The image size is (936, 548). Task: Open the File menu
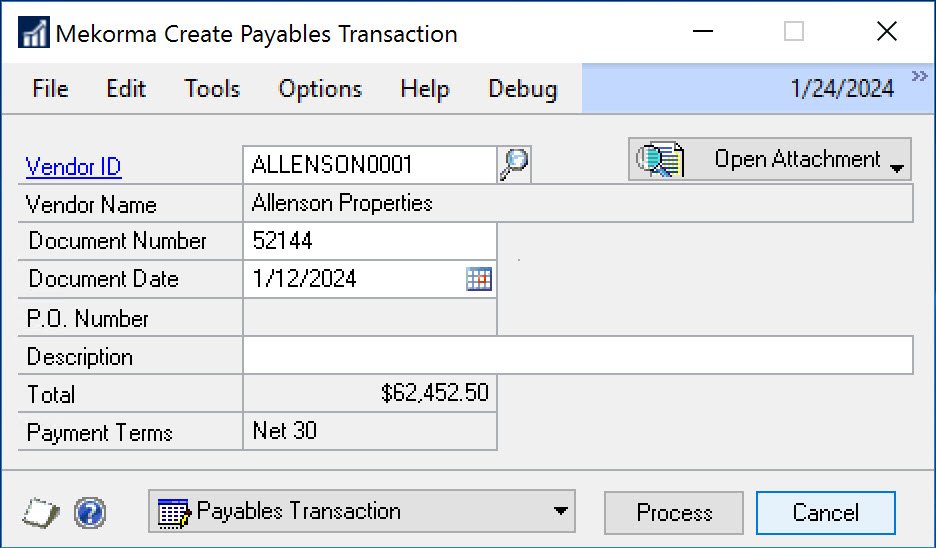point(50,89)
